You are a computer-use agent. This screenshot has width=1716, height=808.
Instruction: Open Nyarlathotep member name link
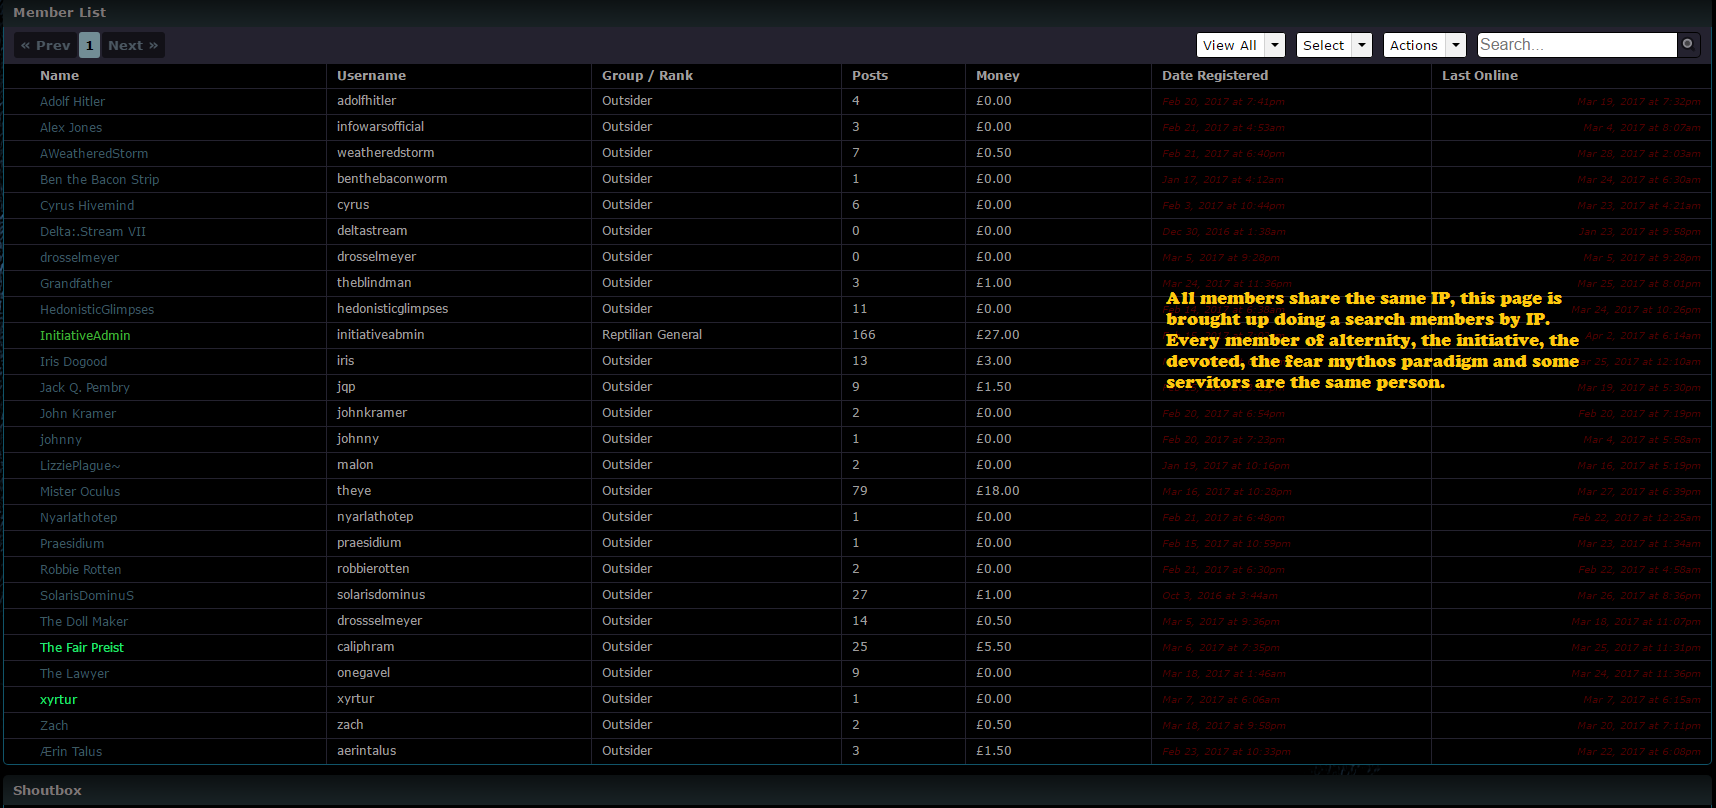[79, 518]
